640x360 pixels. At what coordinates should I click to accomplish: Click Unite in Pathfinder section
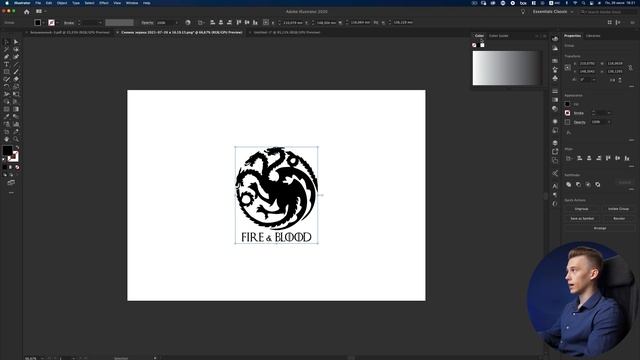[x=569, y=184]
